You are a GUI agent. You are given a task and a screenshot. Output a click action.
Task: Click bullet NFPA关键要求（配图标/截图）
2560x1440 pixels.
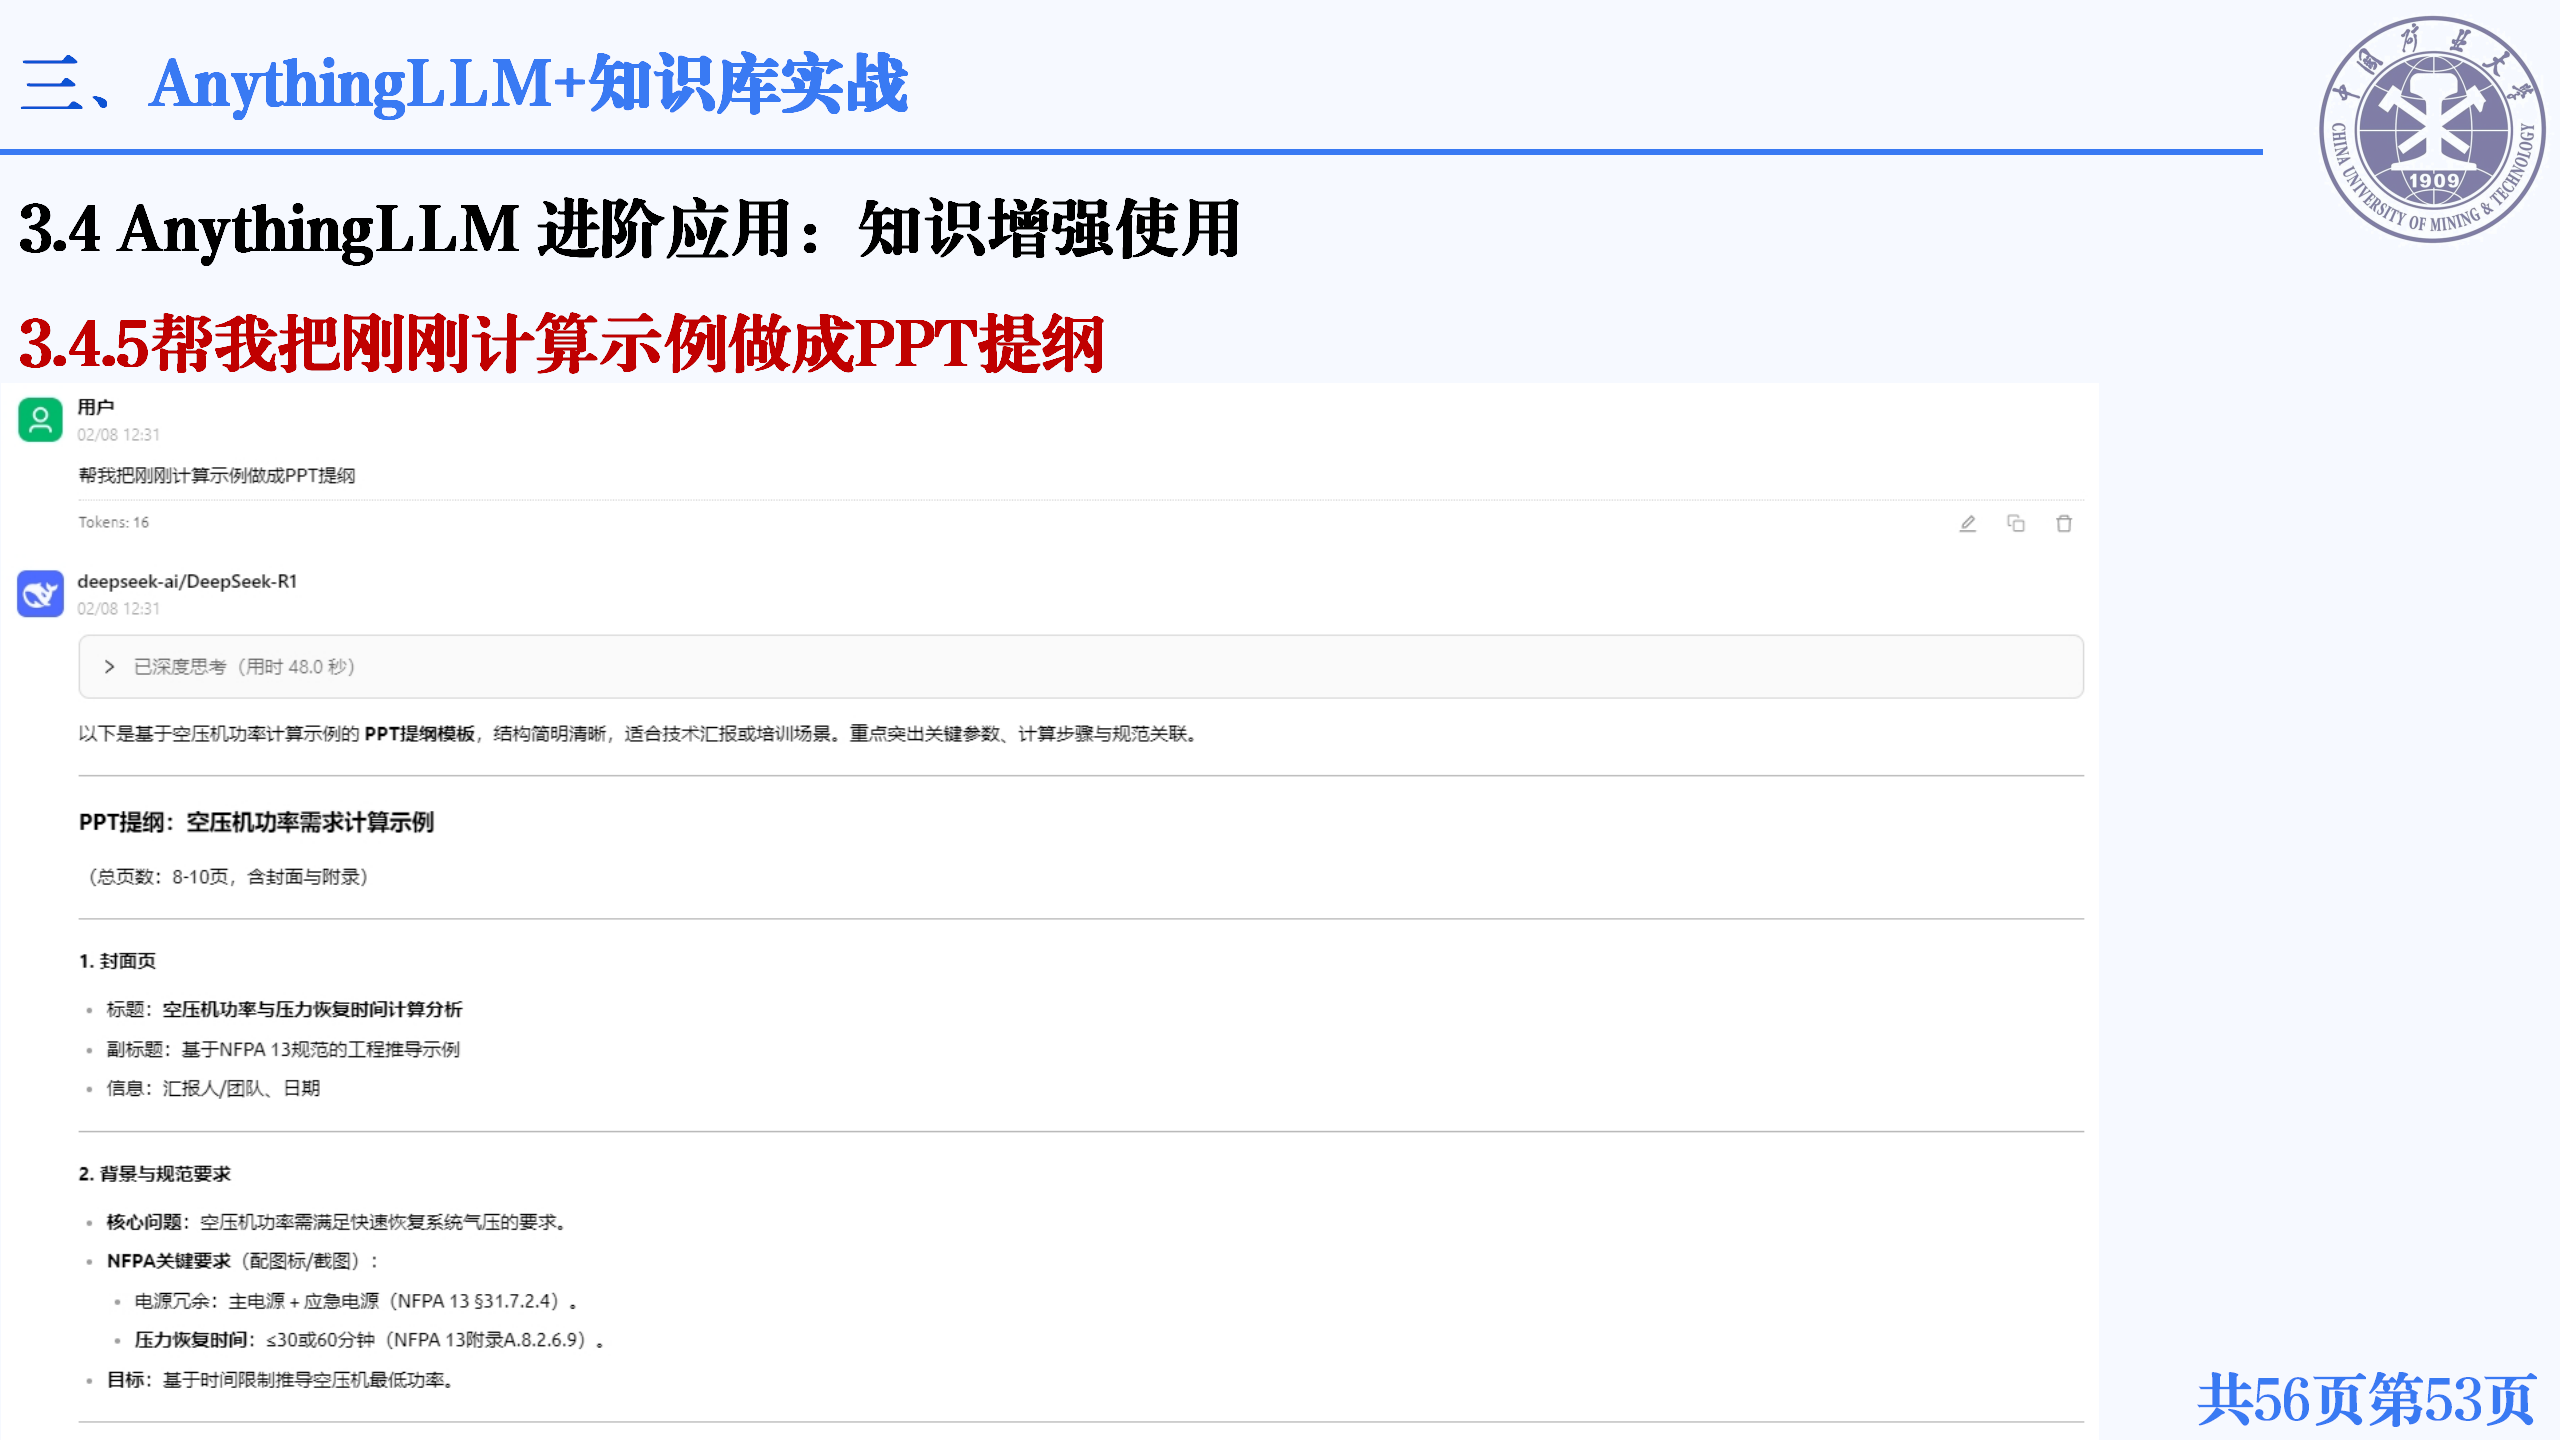(x=242, y=1262)
